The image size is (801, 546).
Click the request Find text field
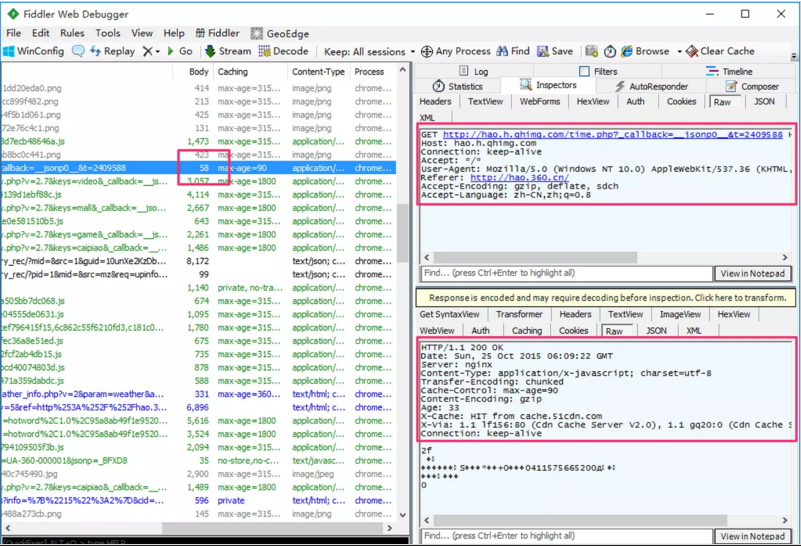[566, 274]
